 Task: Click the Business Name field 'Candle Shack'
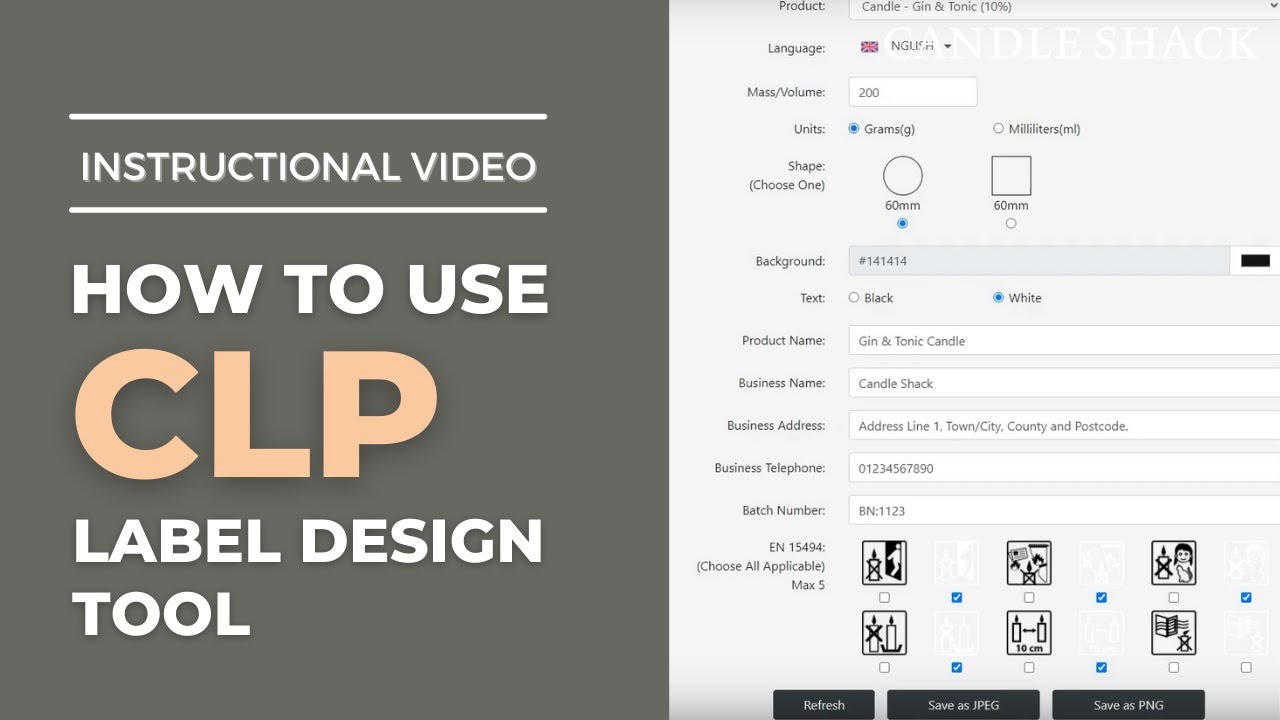coord(1064,383)
